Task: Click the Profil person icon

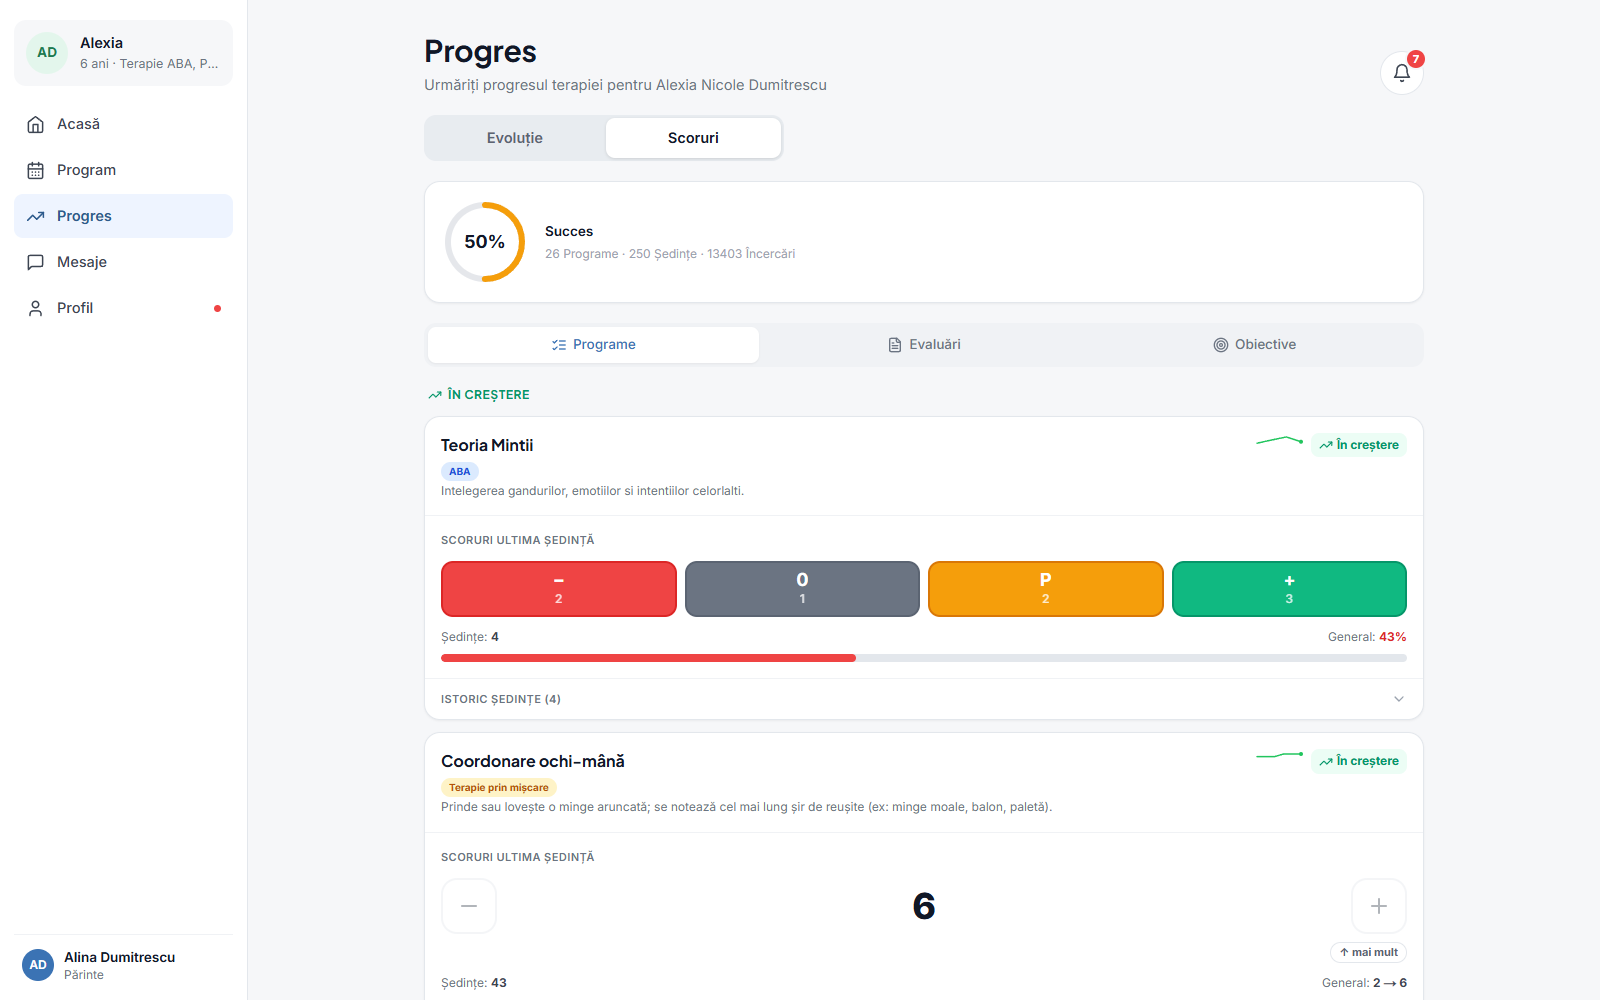Action: pyautogui.click(x=36, y=308)
